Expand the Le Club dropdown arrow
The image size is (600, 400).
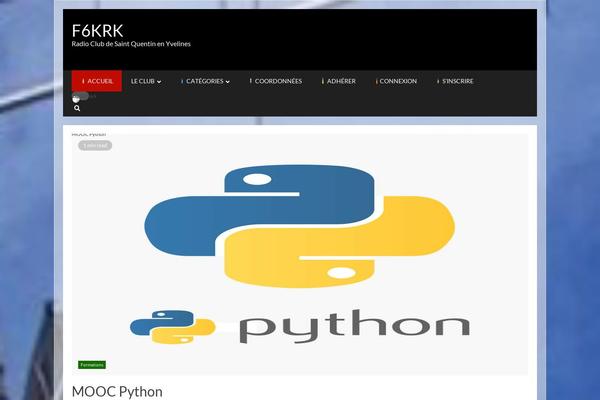[159, 82]
